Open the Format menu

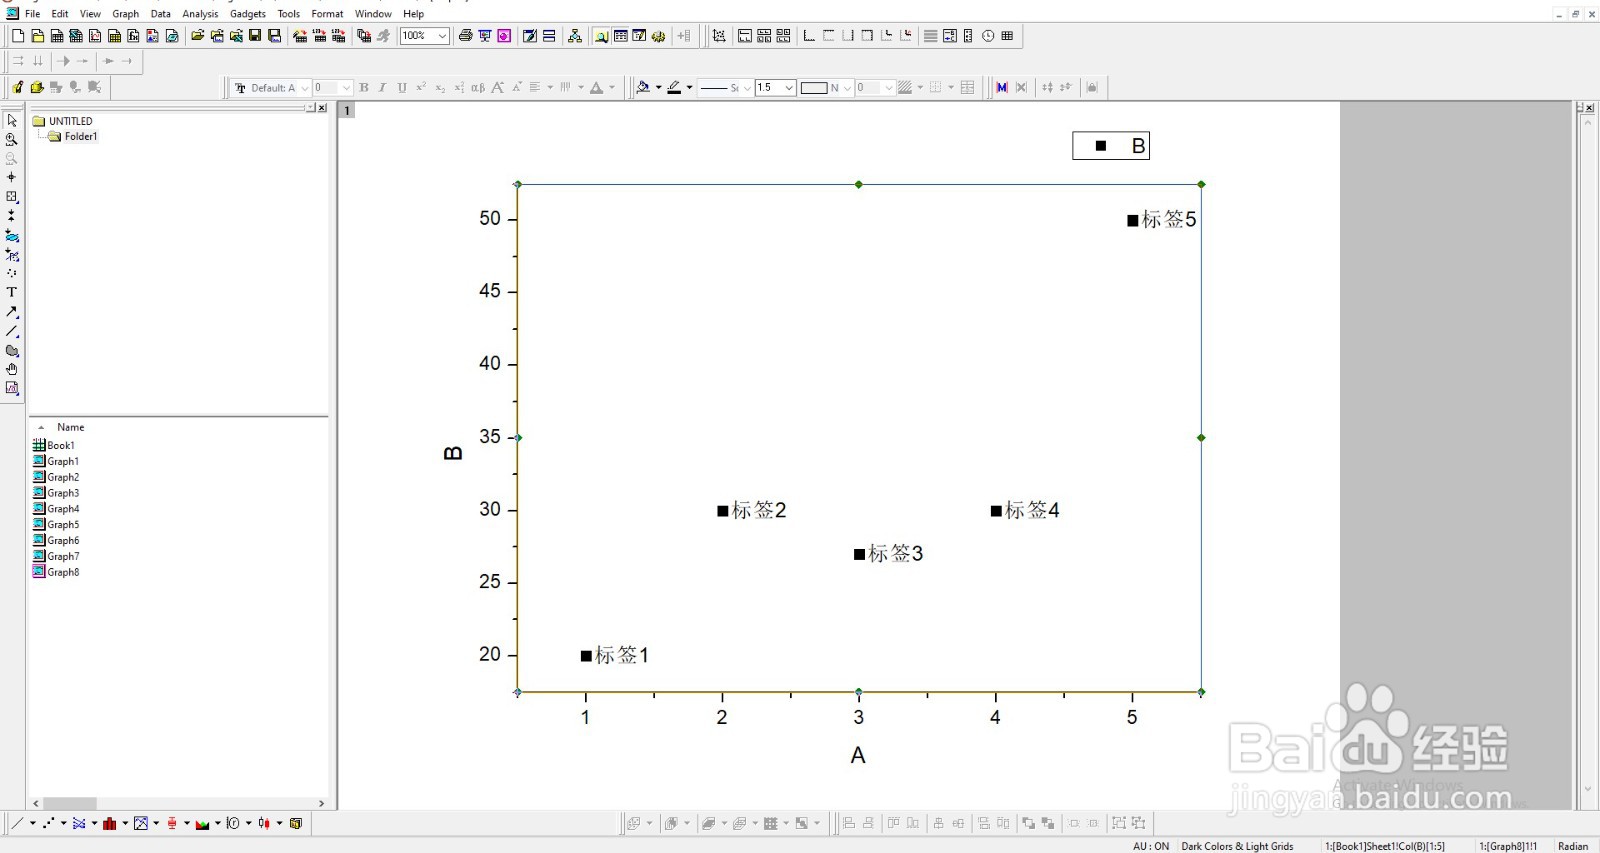(327, 14)
